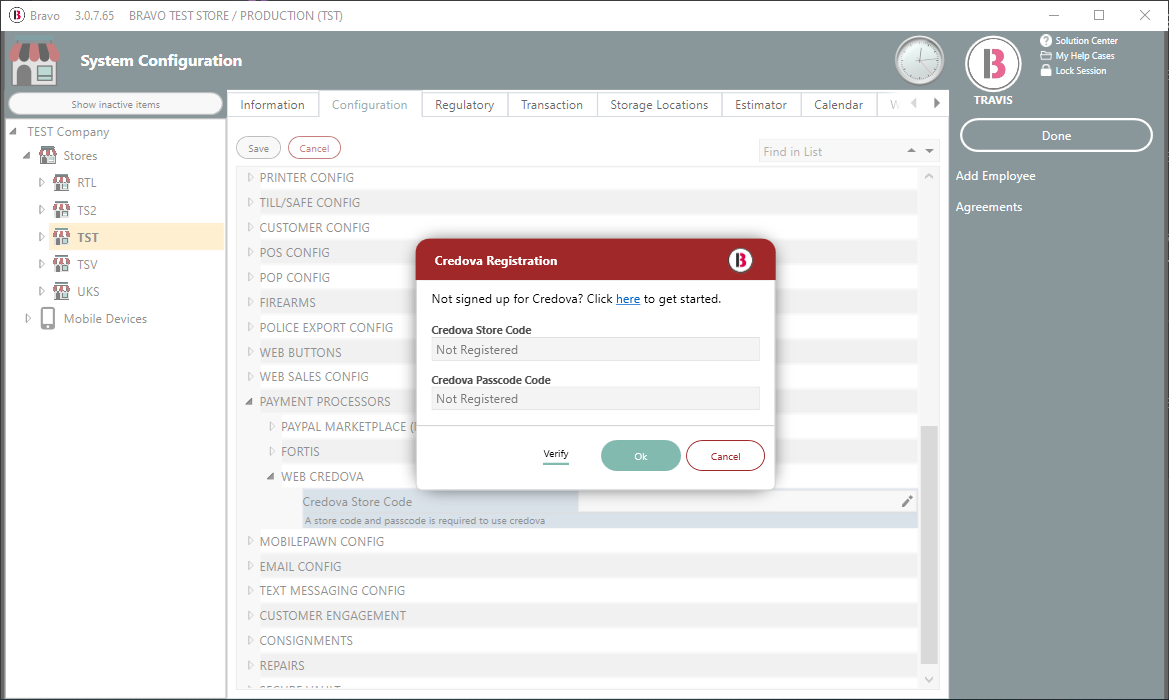Switch to the Regulatory tab
The width and height of the screenshot is (1169, 700).
[x=464, y=105]
